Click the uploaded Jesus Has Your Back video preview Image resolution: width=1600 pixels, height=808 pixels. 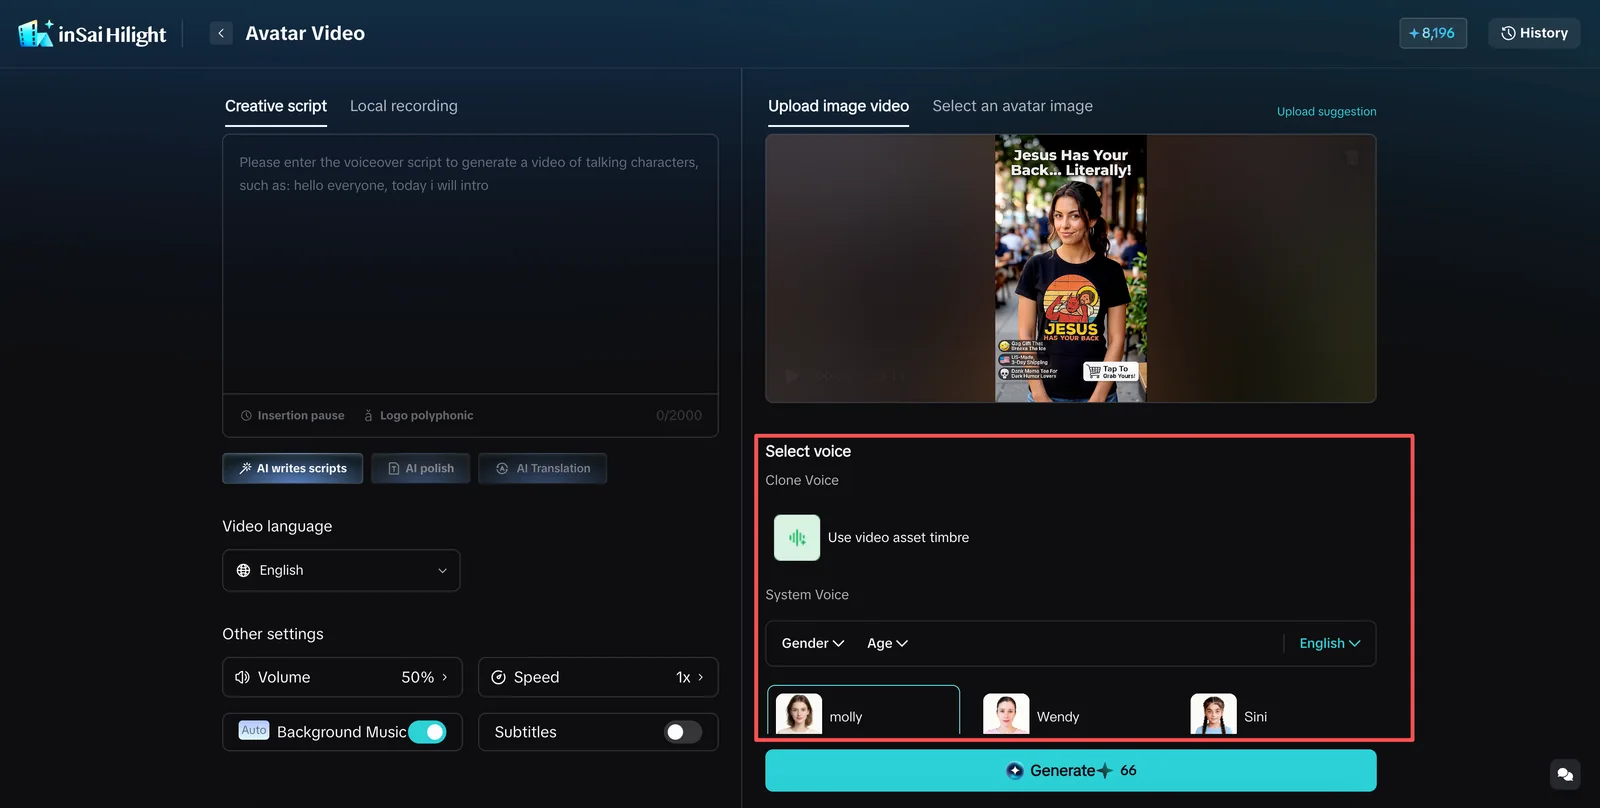1070,268
